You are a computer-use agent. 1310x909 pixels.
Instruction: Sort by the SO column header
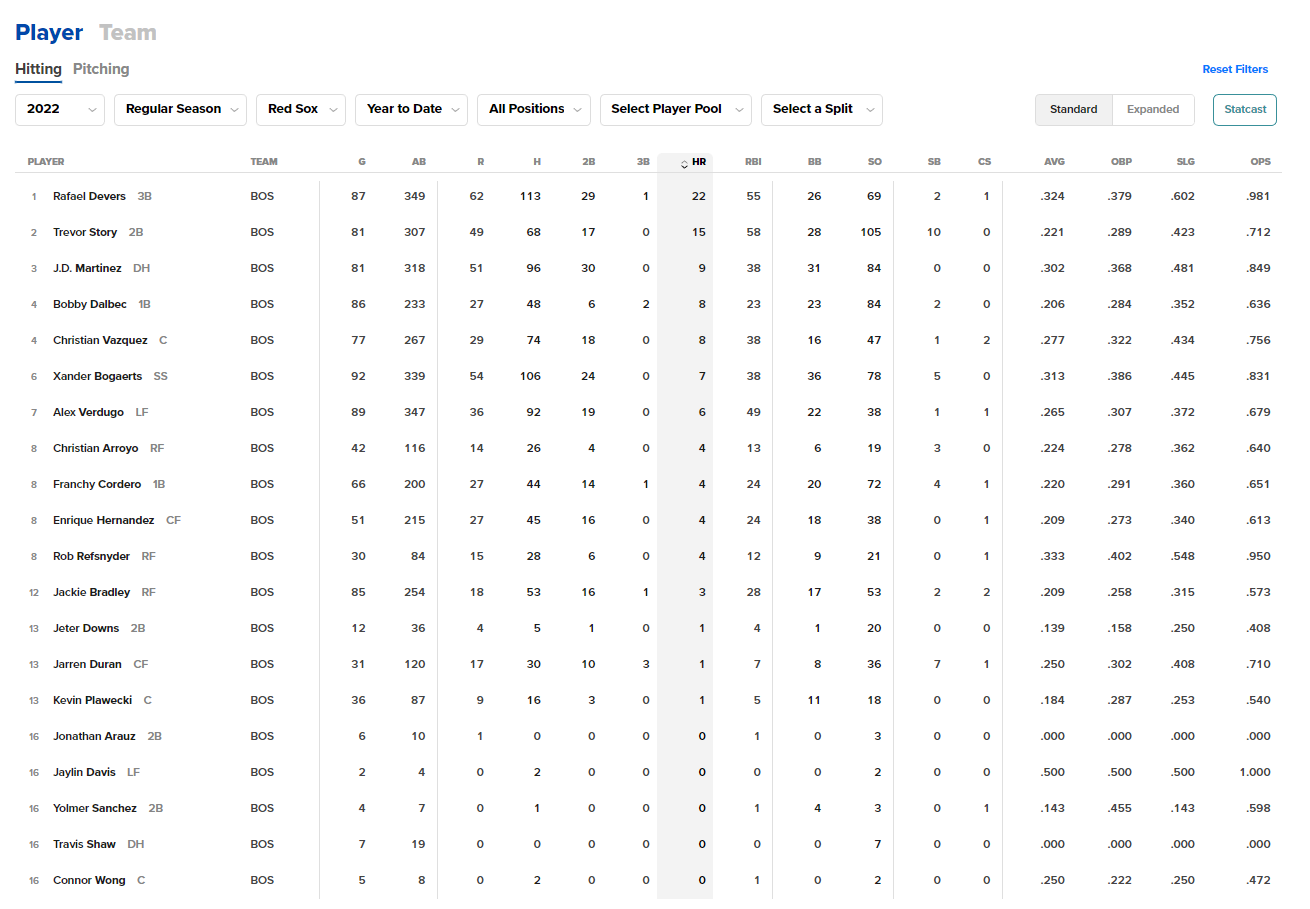coord(875,162)
